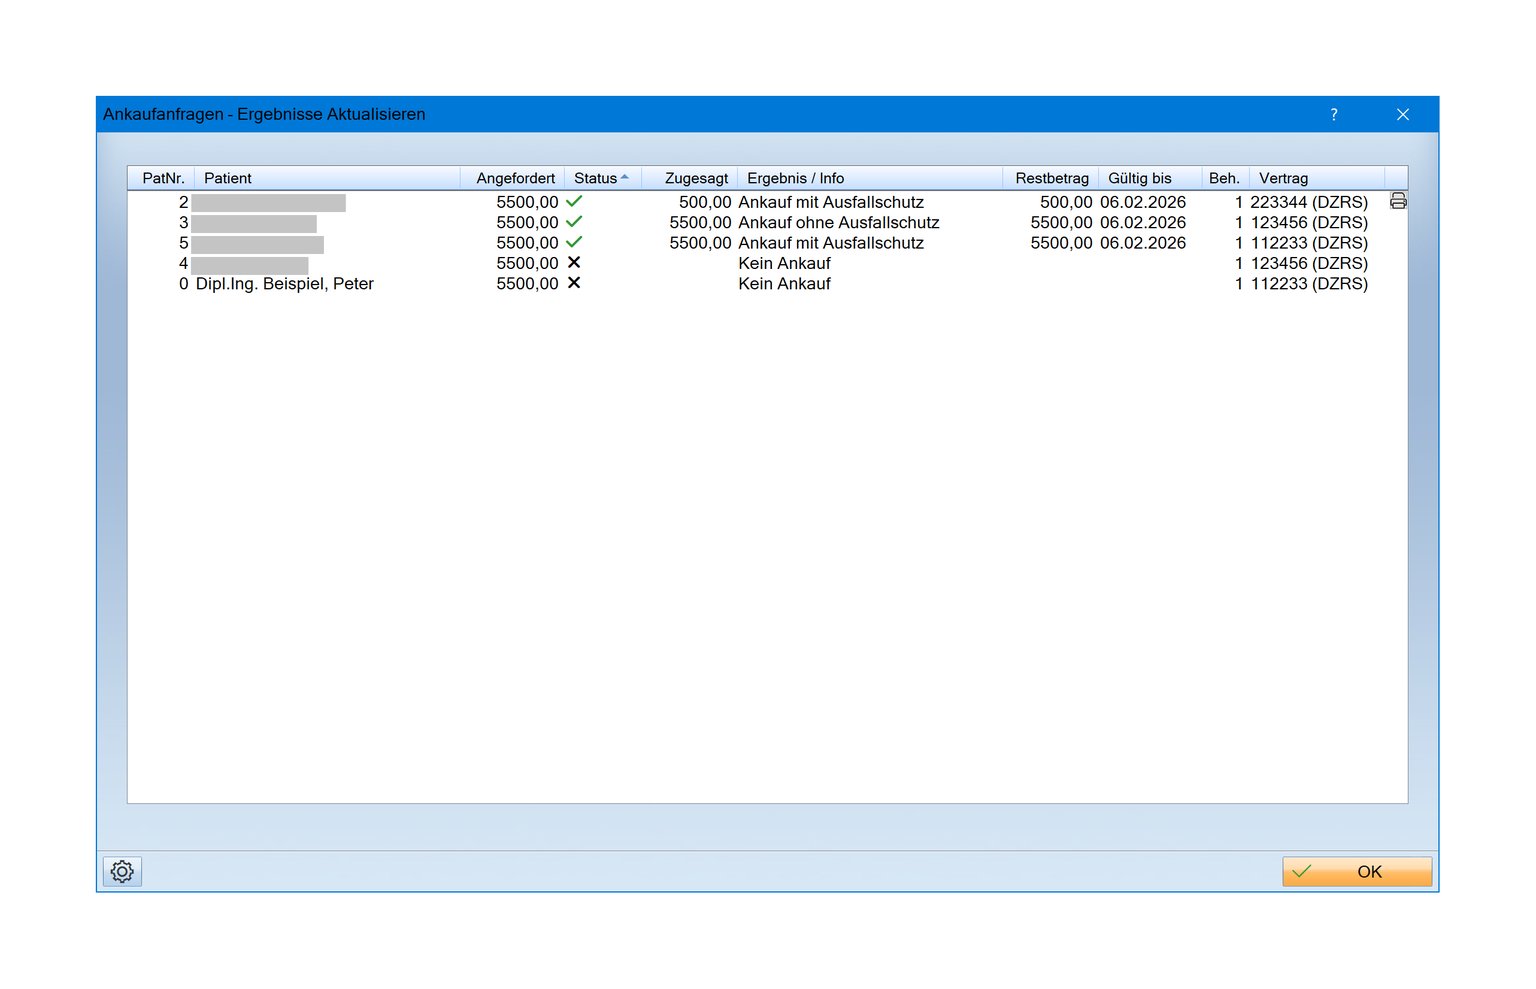The image size is (1536, 989).
Task: Click the Patient column header
Action: coord(228,178)
